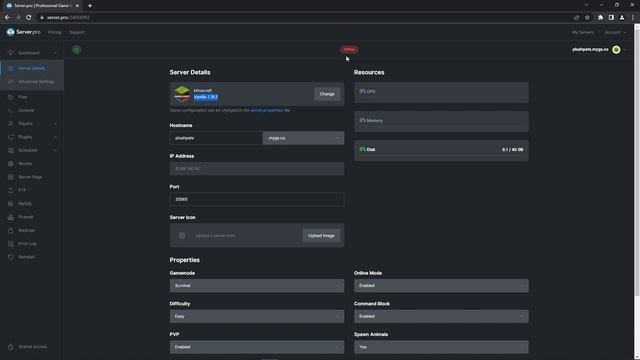Open the Server Page sidebar icon
The image size is (640, 360).
11,177
